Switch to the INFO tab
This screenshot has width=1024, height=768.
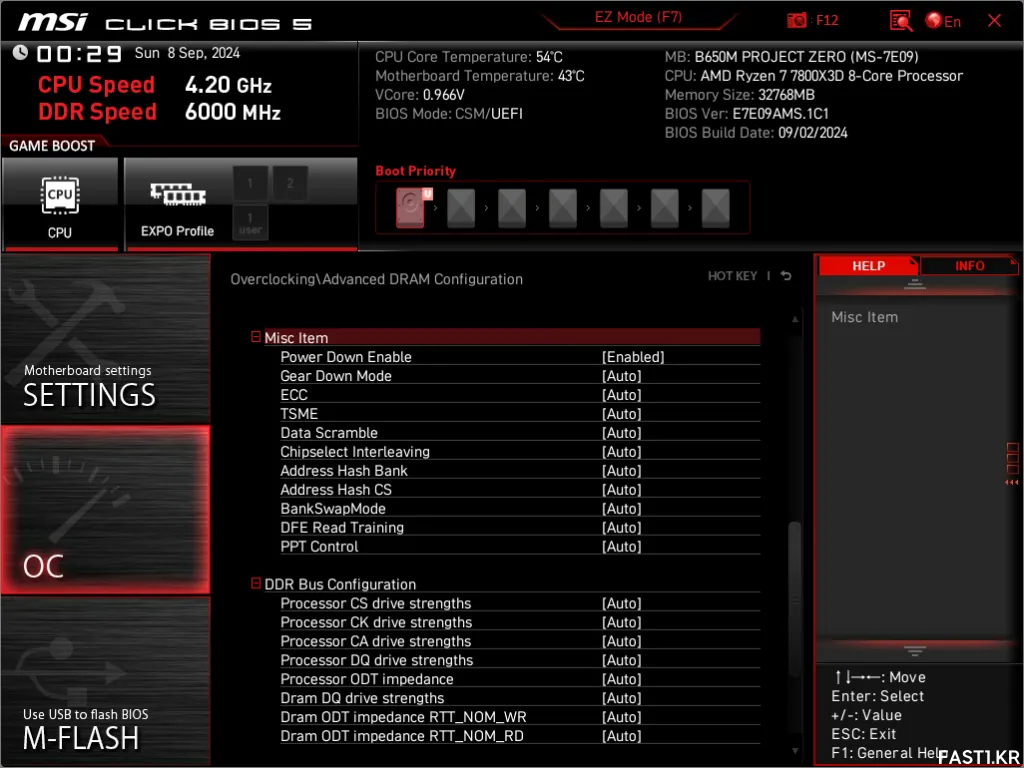[x=968, y=266]
